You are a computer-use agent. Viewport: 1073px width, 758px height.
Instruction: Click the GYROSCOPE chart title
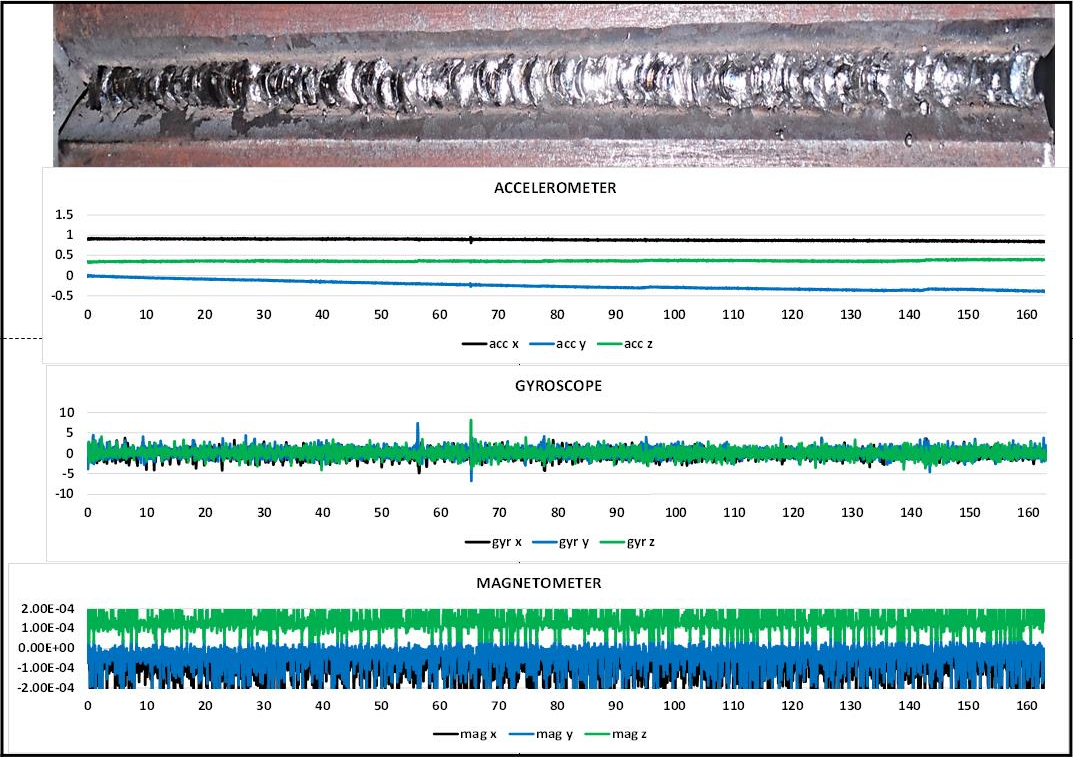point(558,386)
